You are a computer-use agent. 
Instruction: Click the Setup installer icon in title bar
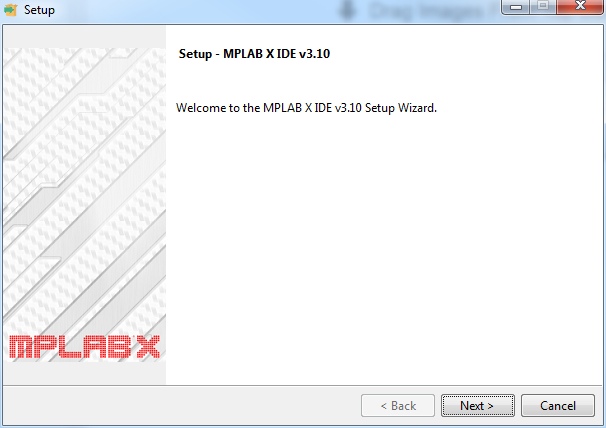pos(10,10)
